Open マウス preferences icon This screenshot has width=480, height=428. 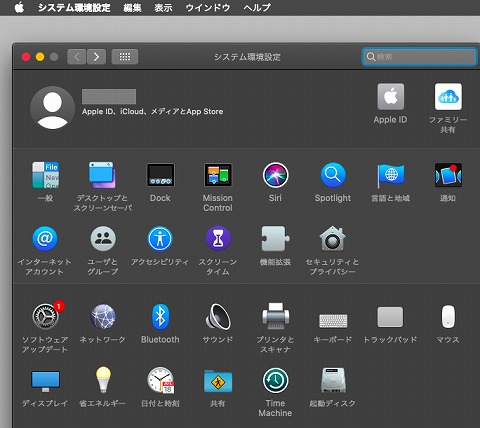coord(448,316)
